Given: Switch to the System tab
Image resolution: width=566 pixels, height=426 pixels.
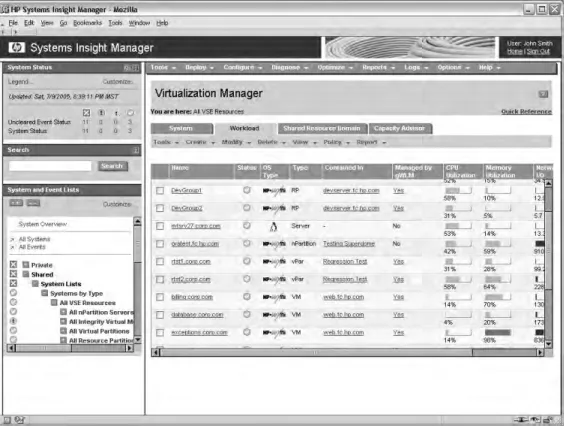Looking at the screenshot, I should click(x=182, y=129).
